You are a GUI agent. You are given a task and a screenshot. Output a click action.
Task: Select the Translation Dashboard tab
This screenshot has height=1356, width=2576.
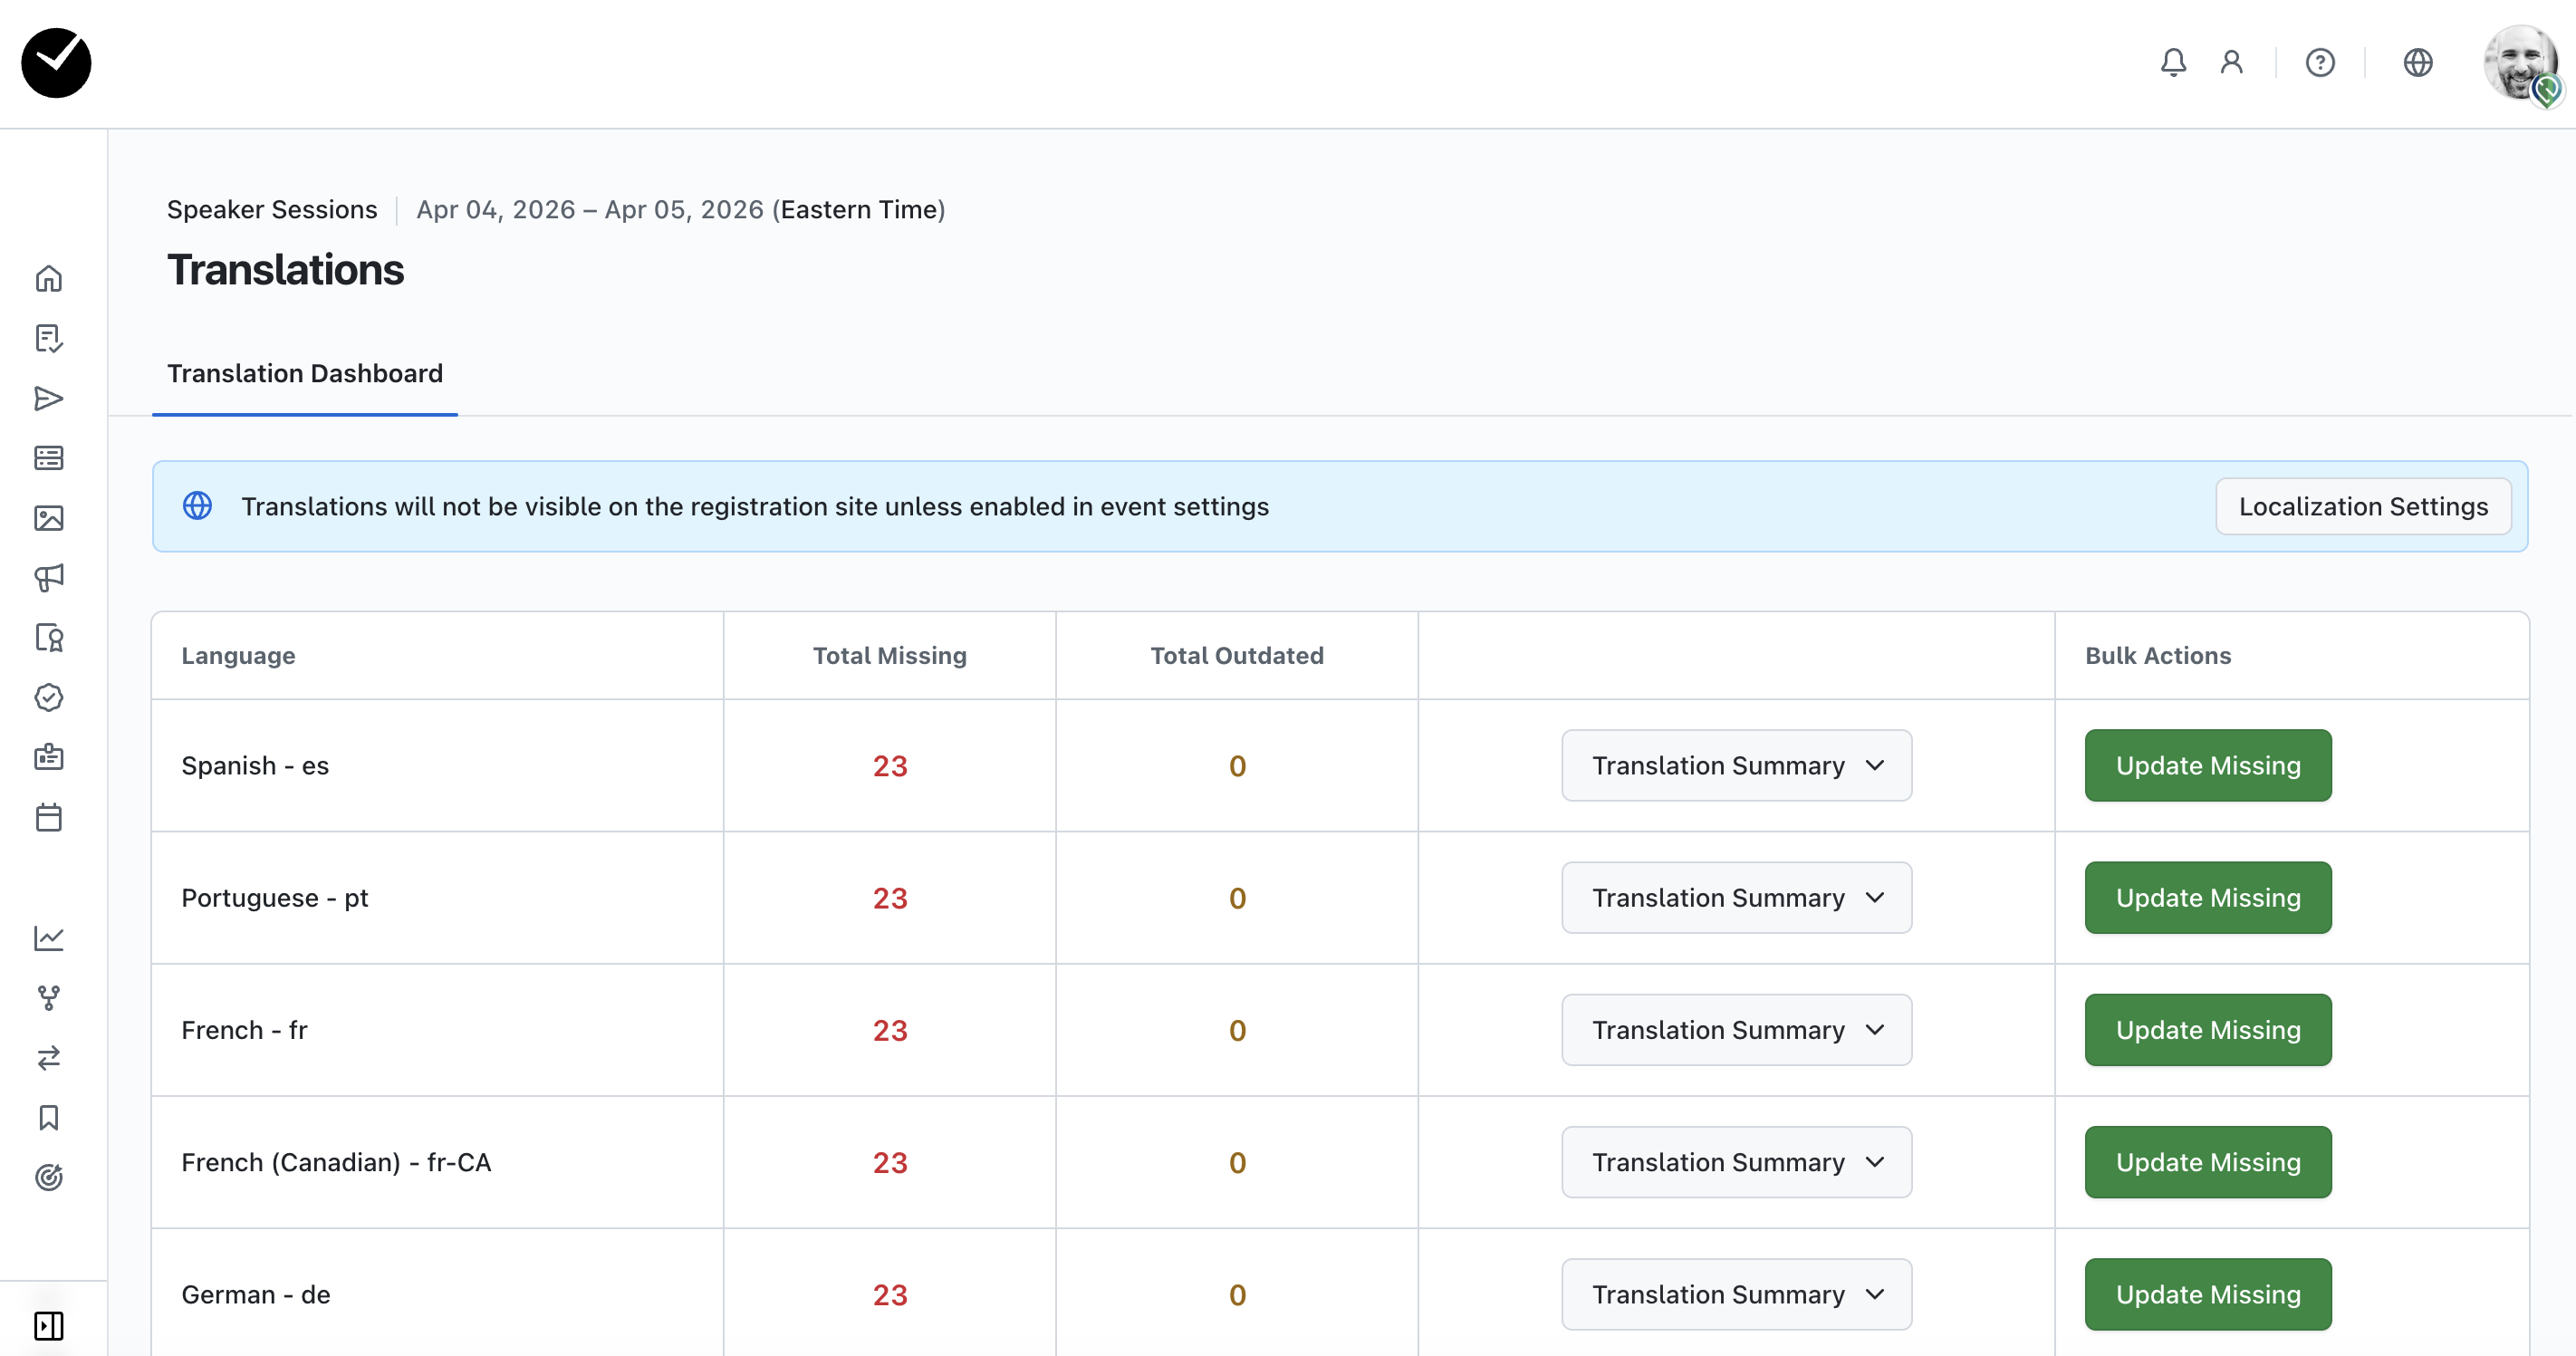(x=305, y=374)
